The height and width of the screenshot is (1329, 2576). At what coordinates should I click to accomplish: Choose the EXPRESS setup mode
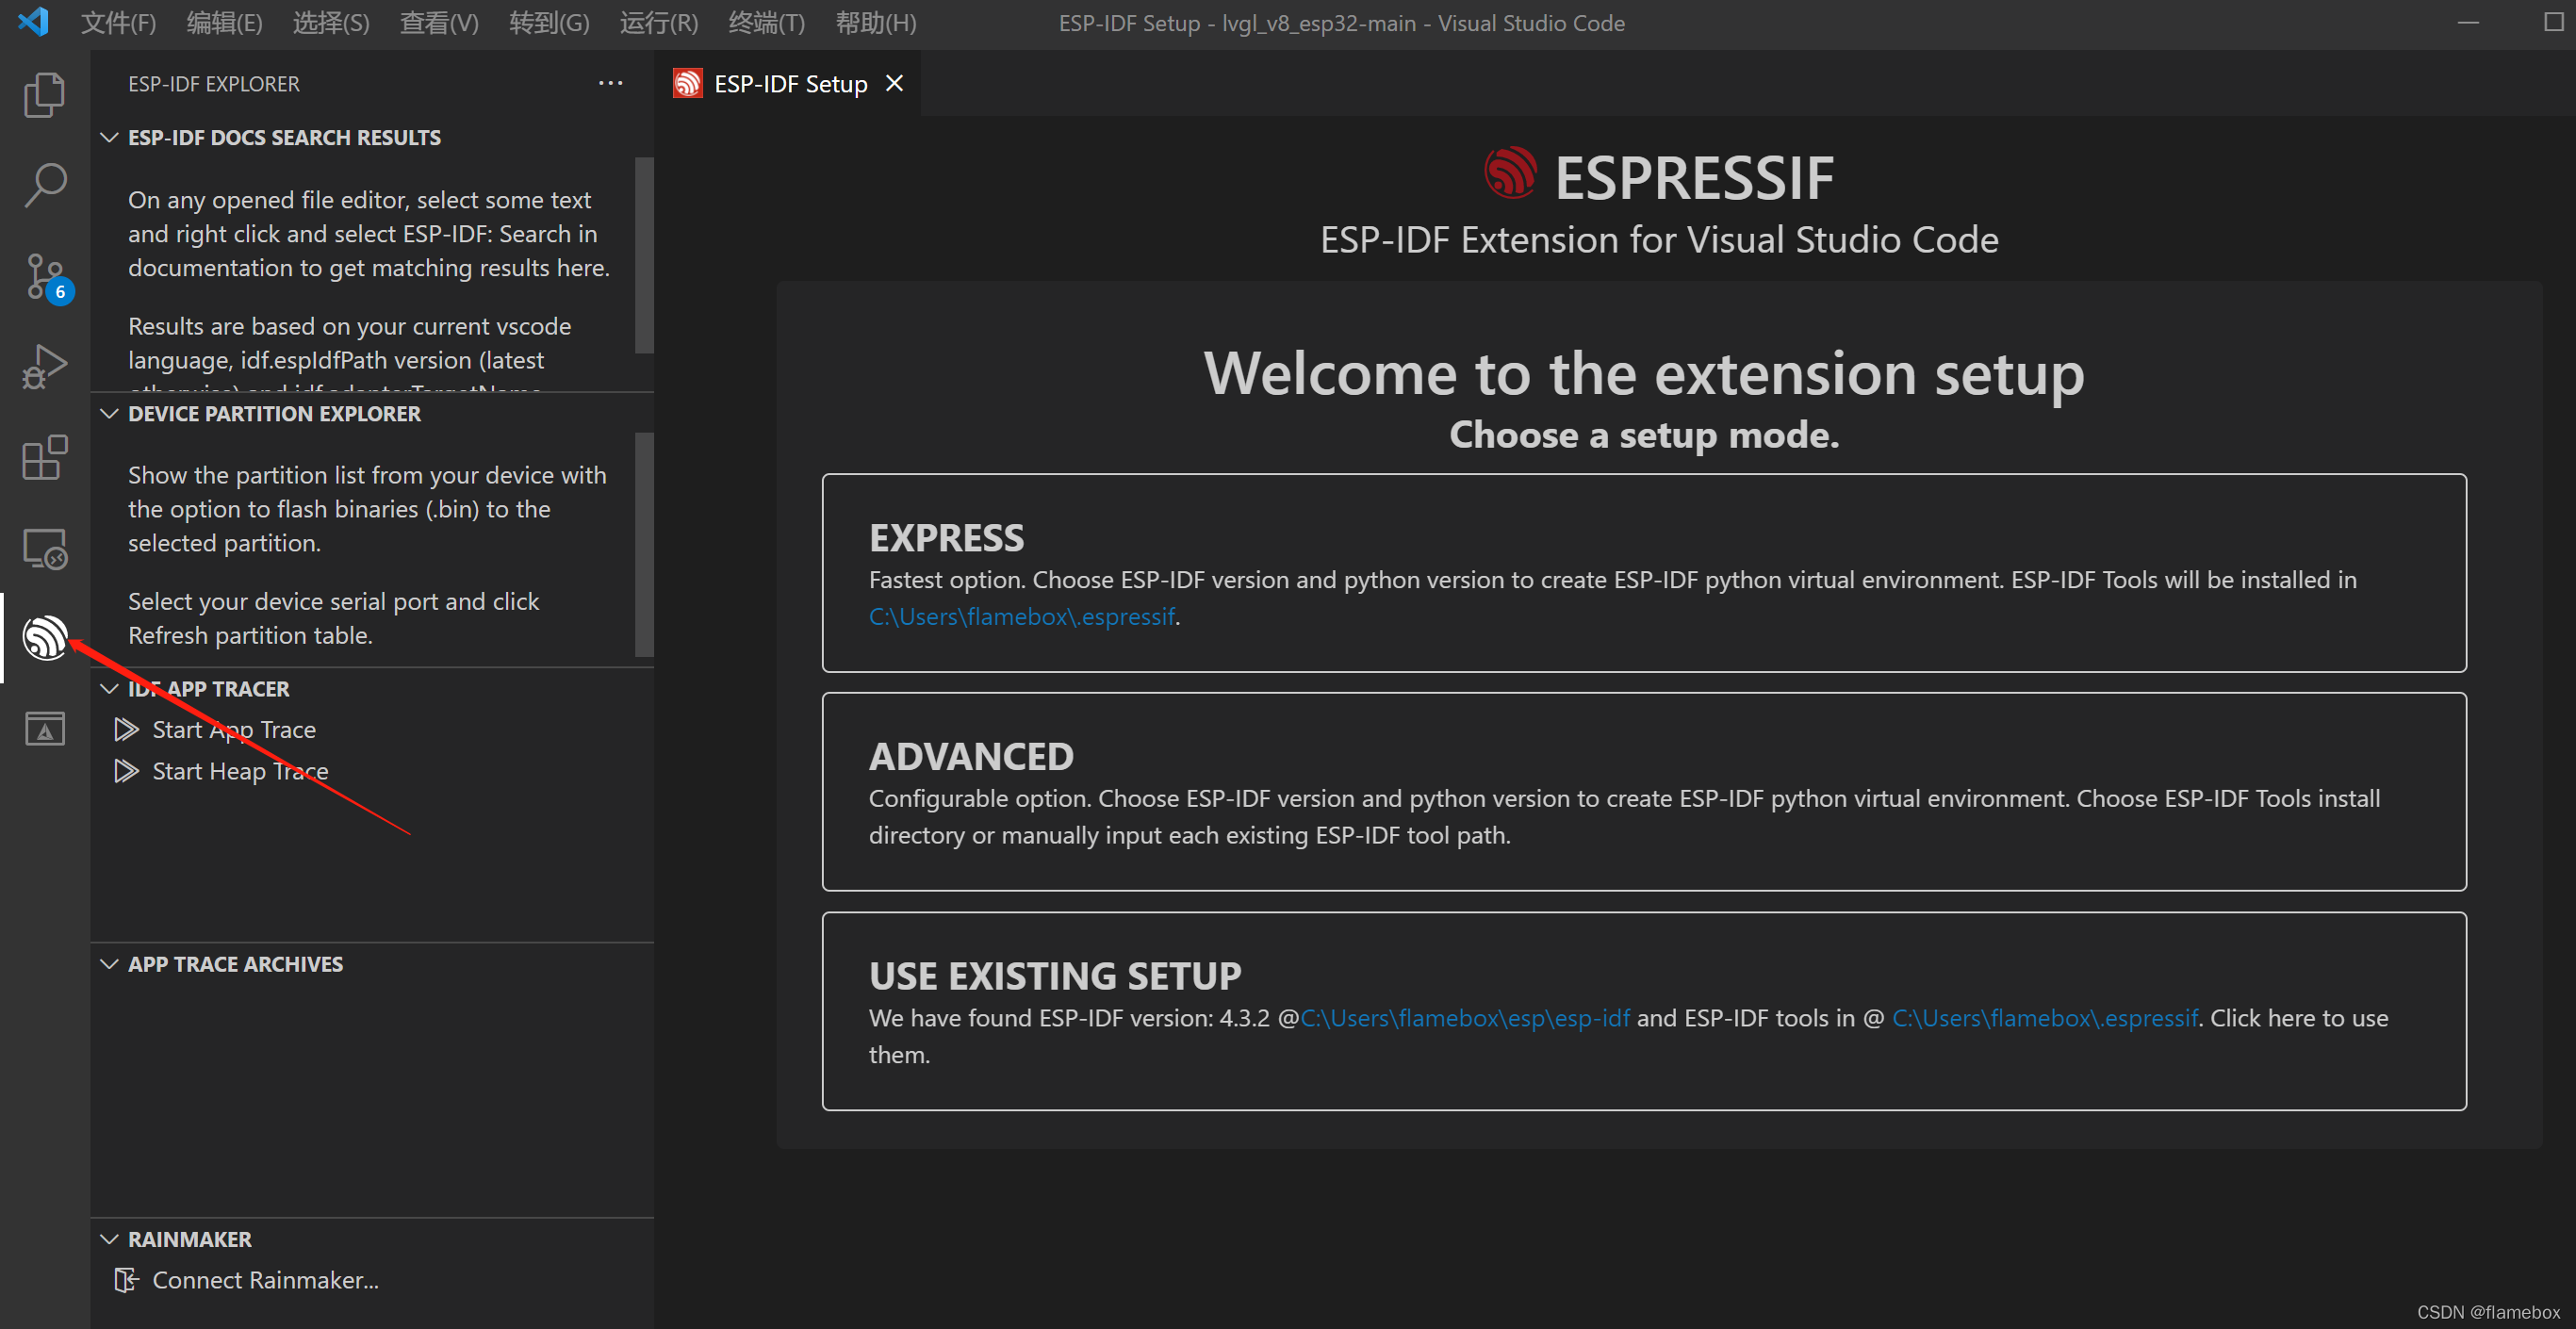pyautogui.click(x=1643, y=573)
